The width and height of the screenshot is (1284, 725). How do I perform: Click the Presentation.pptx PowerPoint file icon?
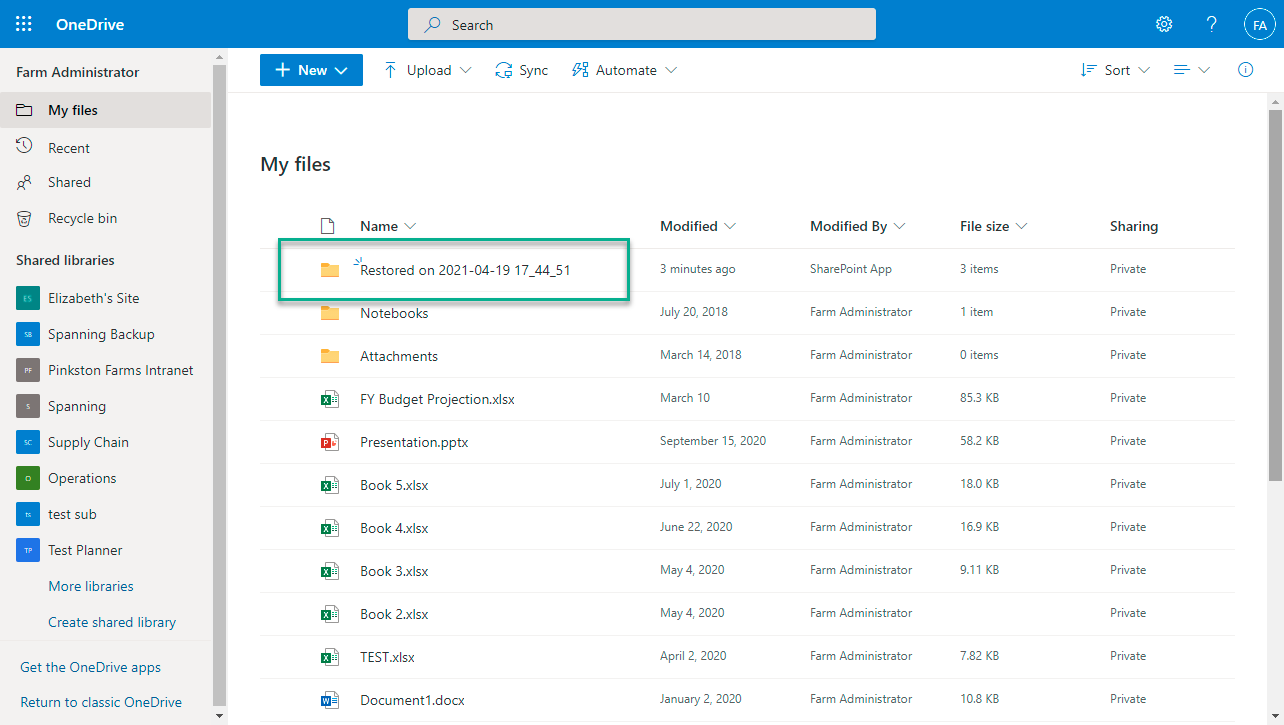coord(326,442)
